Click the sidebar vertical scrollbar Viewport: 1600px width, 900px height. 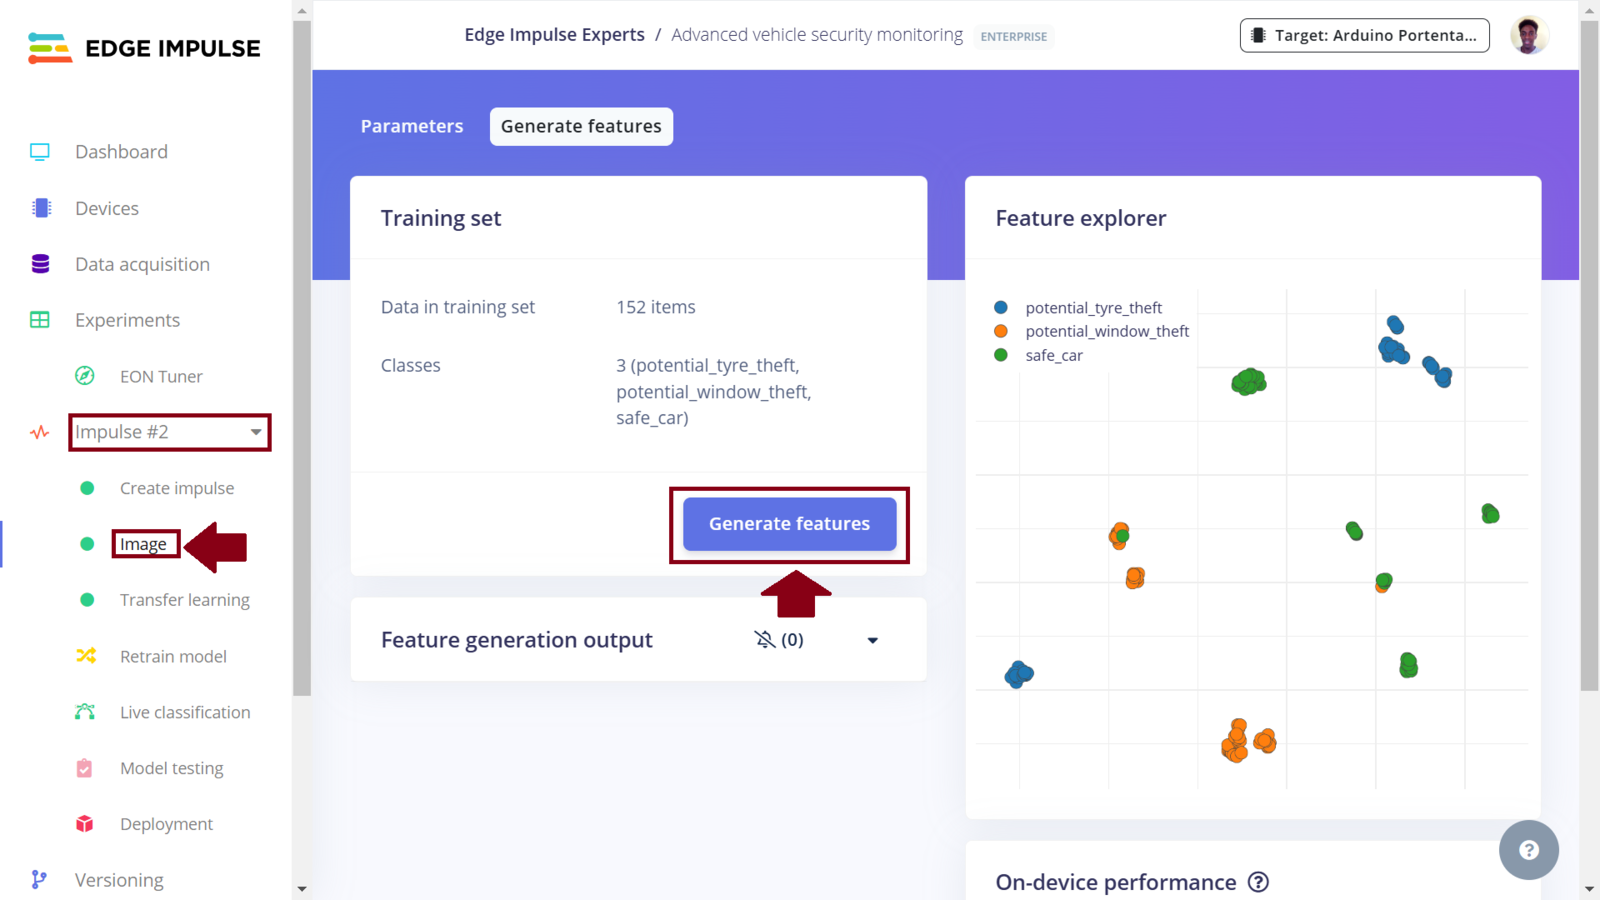[302, 357]
